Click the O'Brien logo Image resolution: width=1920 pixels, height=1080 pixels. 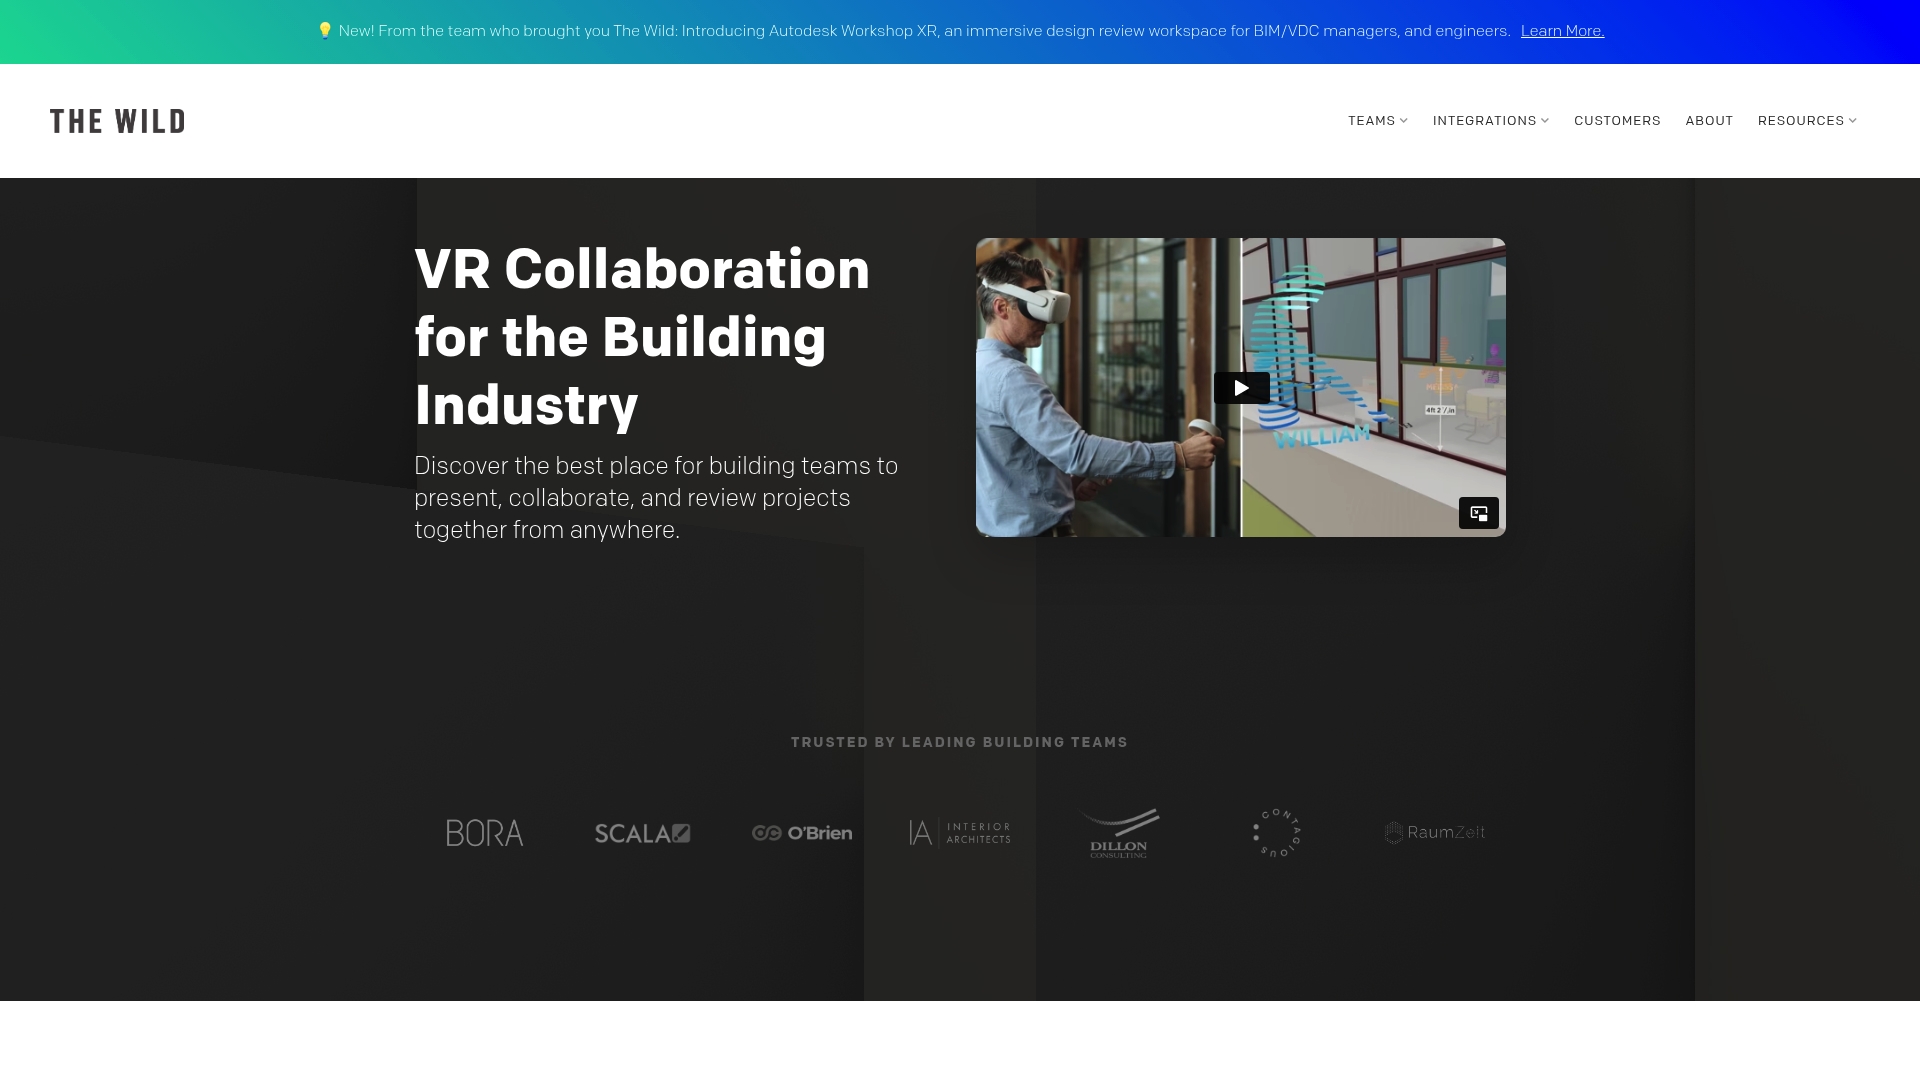tap(801, 832)
